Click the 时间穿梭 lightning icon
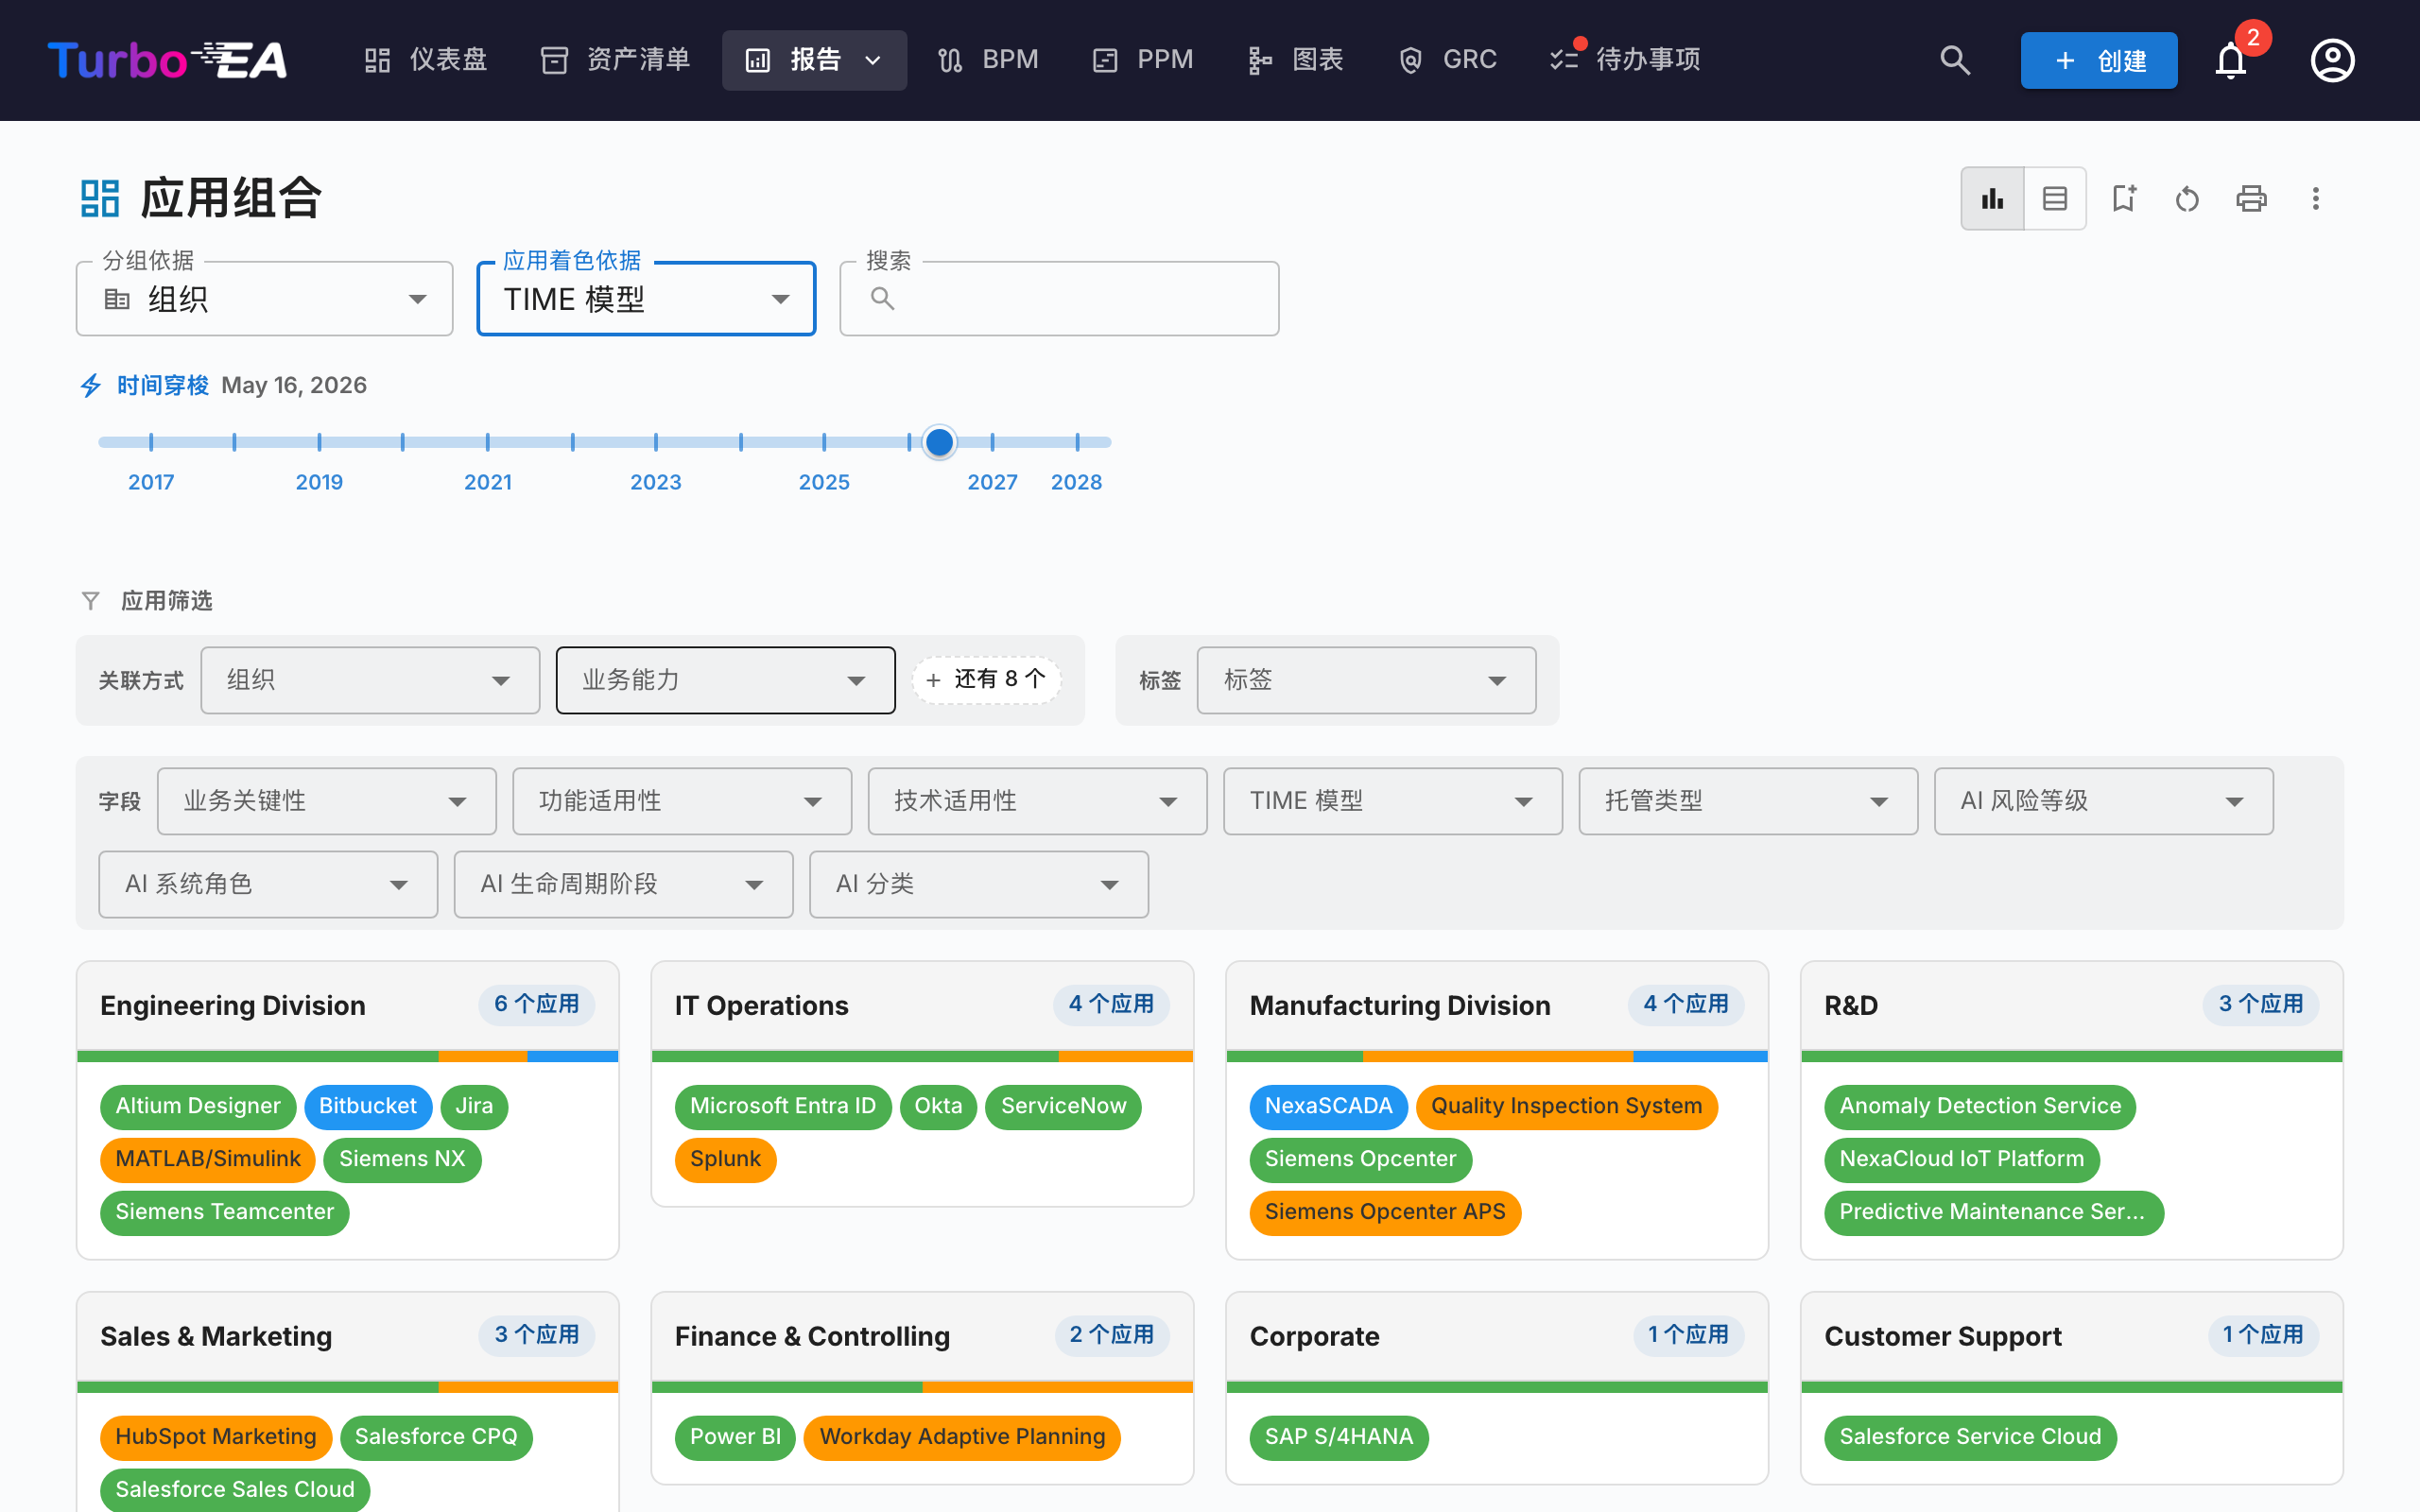Viewport: 2420px width, 1512px height. click(x=91, y=385)
